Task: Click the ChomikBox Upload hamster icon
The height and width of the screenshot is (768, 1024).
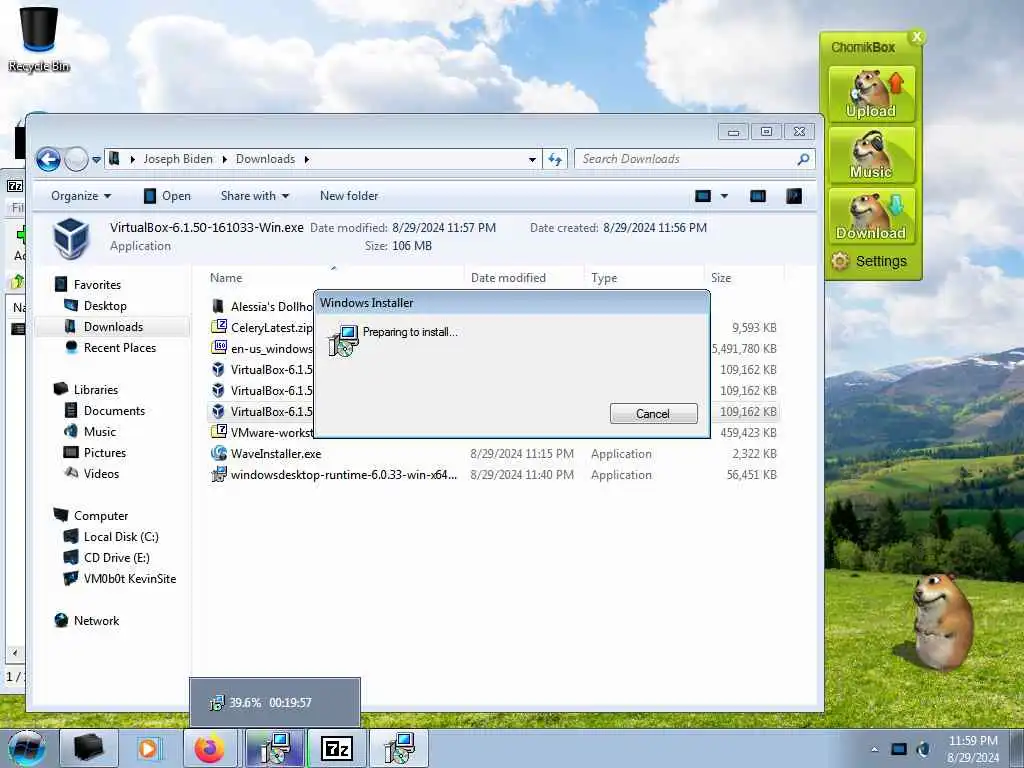Action: [x=871, y=94]
